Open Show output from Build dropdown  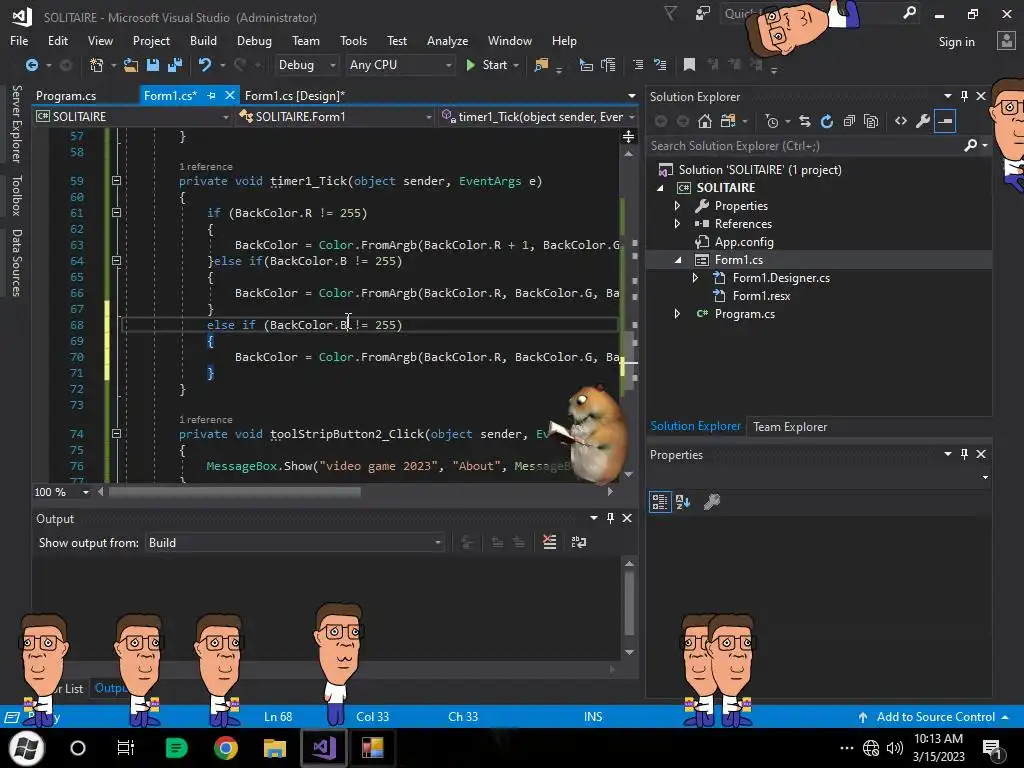(295, 543)
